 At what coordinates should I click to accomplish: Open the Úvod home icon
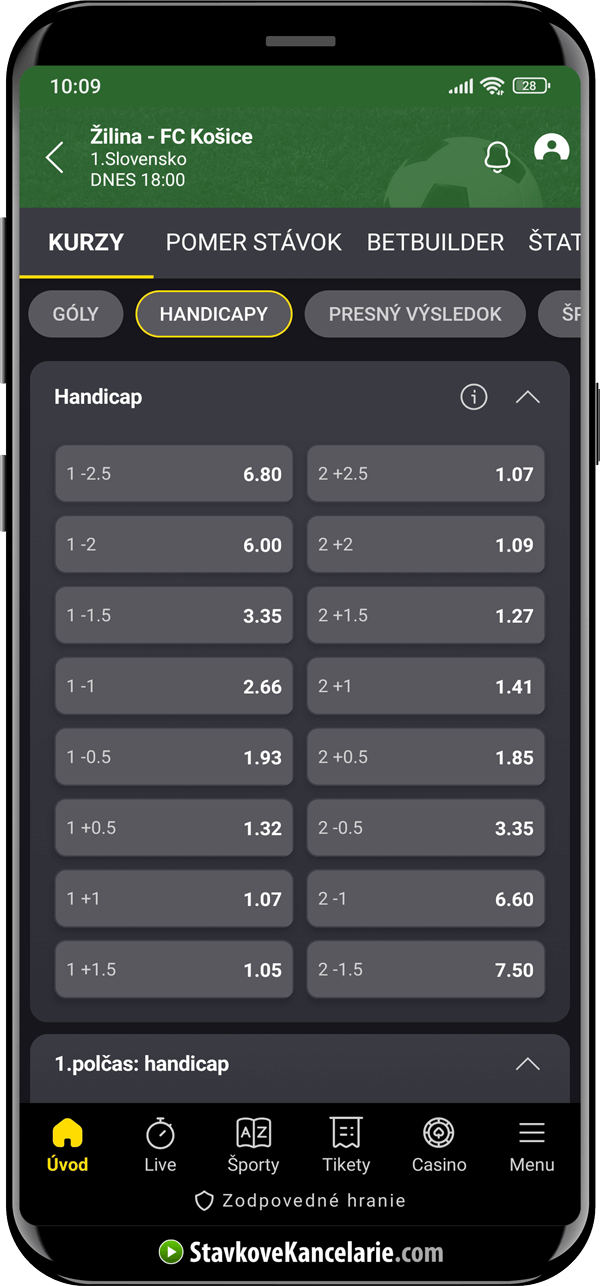[67, 1133]
